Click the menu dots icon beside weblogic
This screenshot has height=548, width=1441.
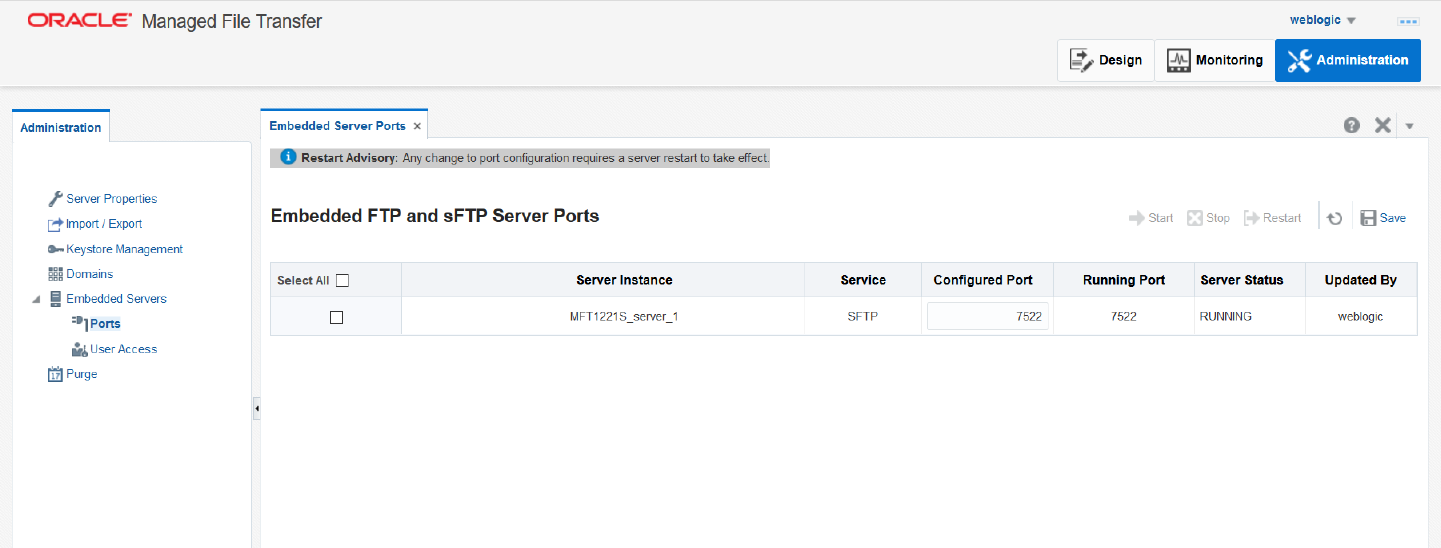click(1408, 21)
